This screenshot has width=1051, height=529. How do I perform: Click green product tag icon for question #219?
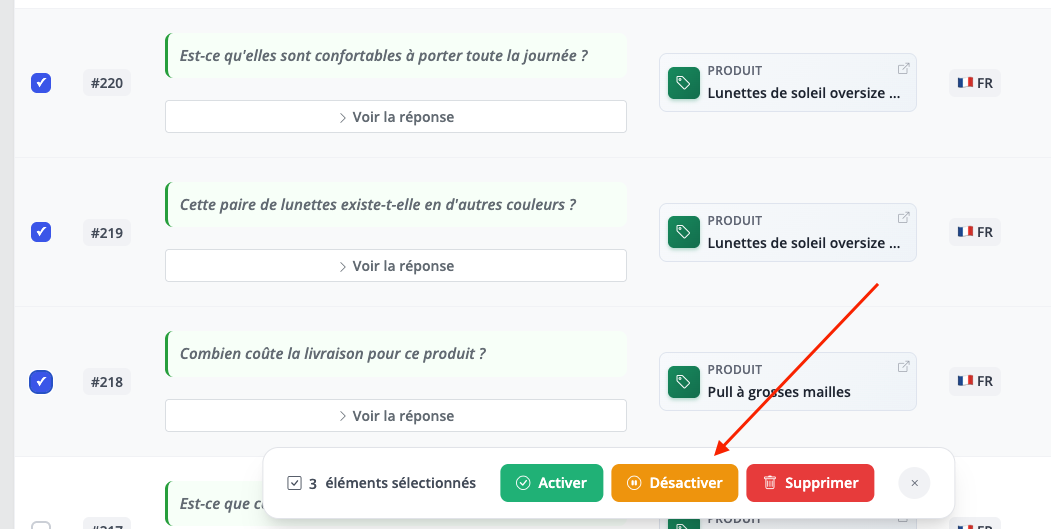683,232
